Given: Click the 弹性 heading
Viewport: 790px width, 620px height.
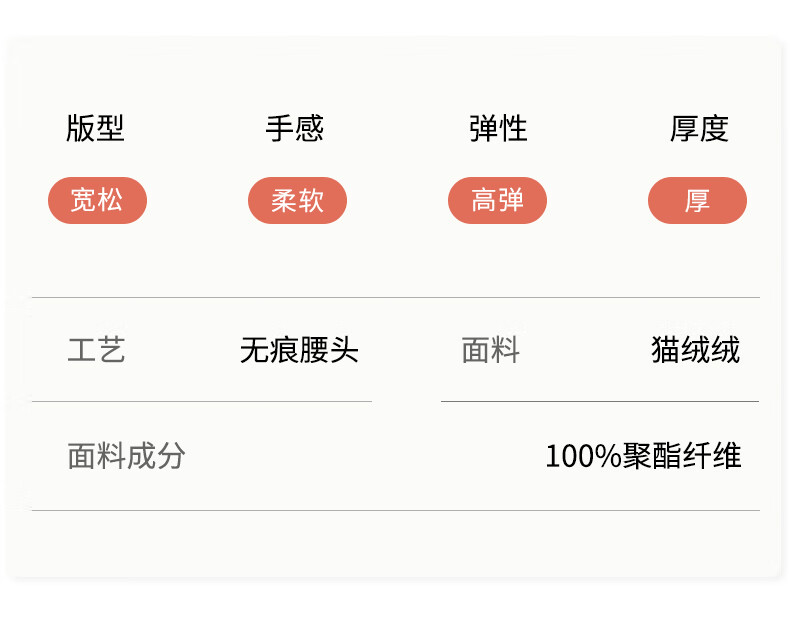Looking at the screenshot, I should (x=498, y=129).
